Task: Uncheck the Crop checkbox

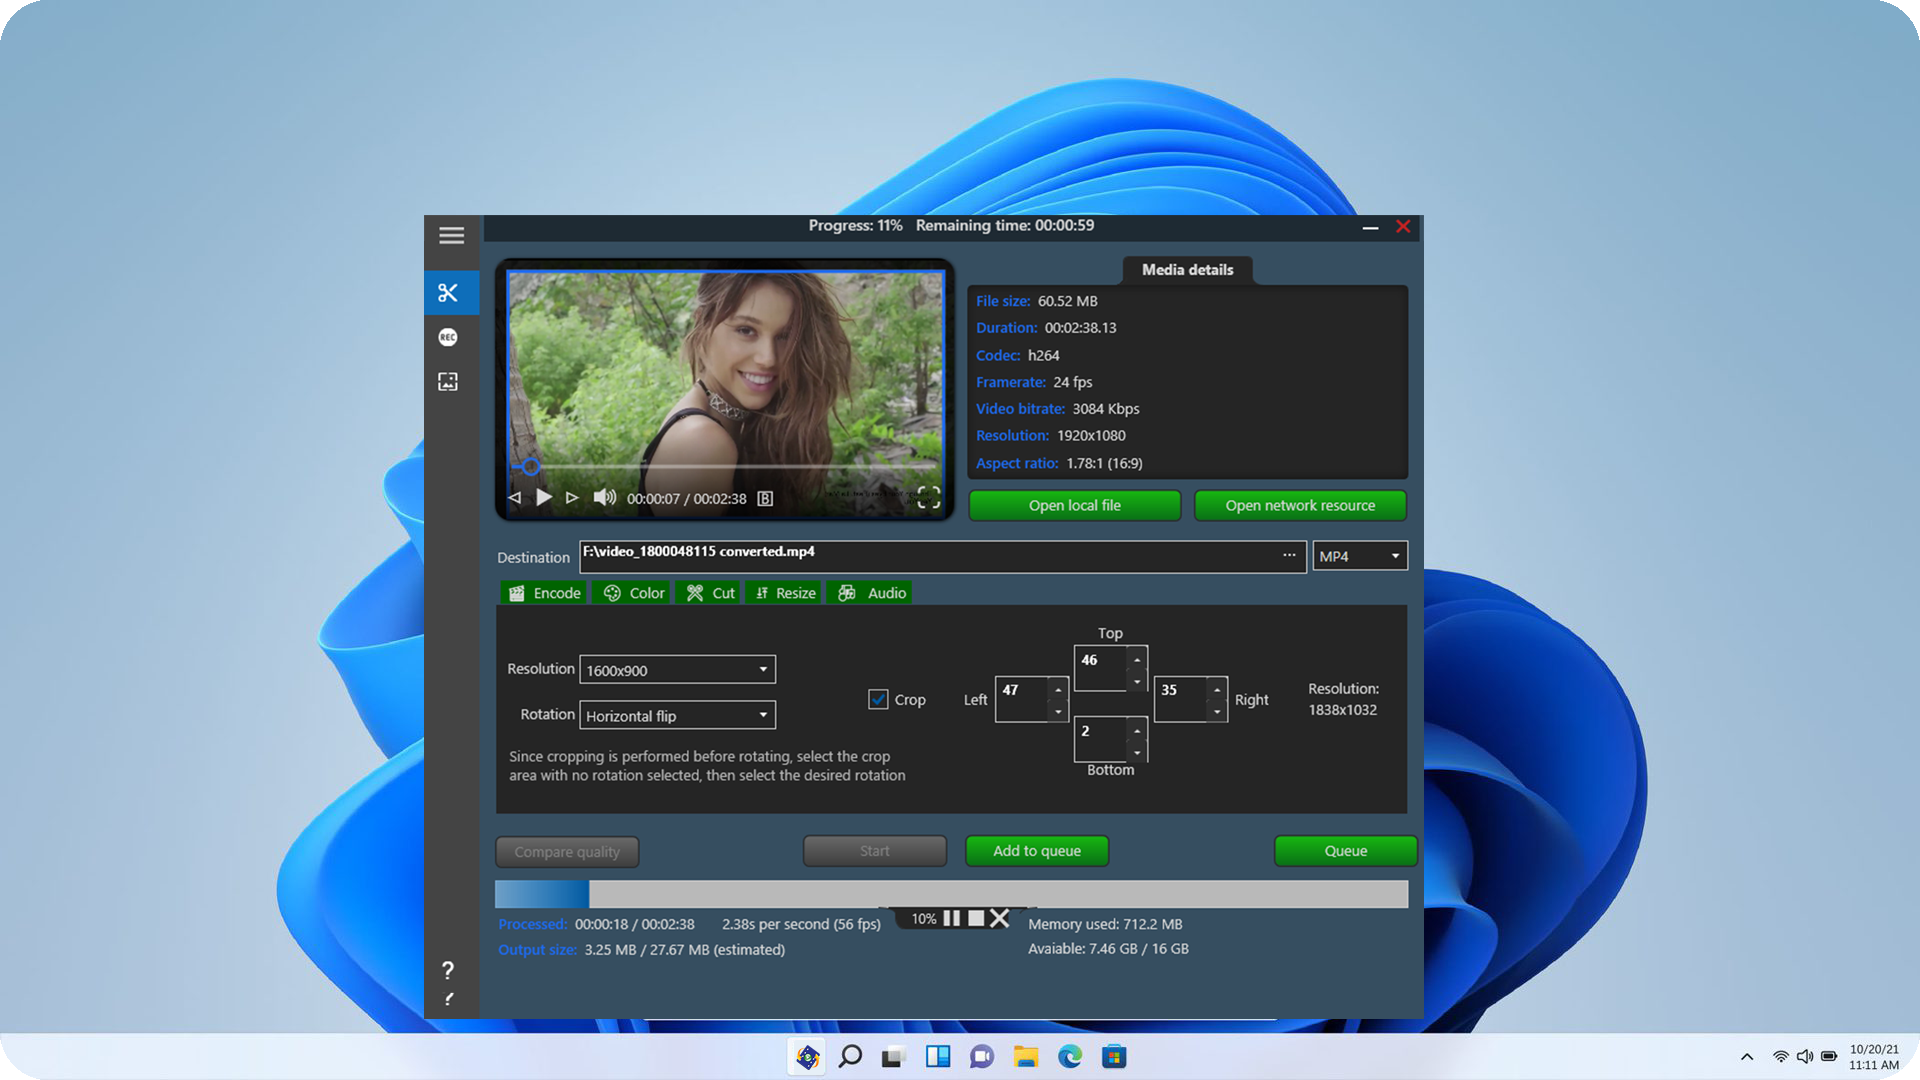Action: (x=878, y=700)
